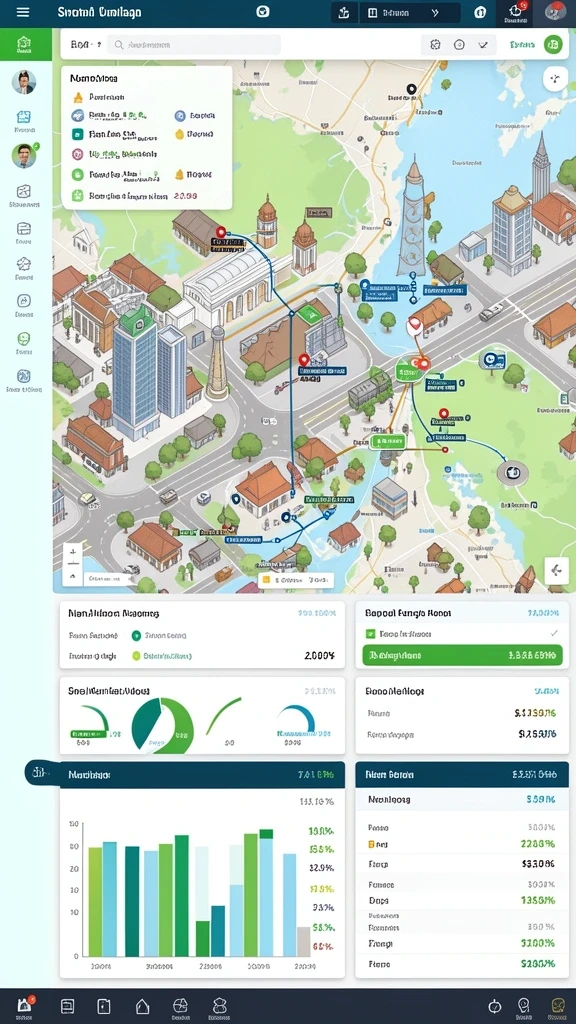The image size is (576, 1024).
Task: Click the upload icon in the header
Action: [344, 12]
